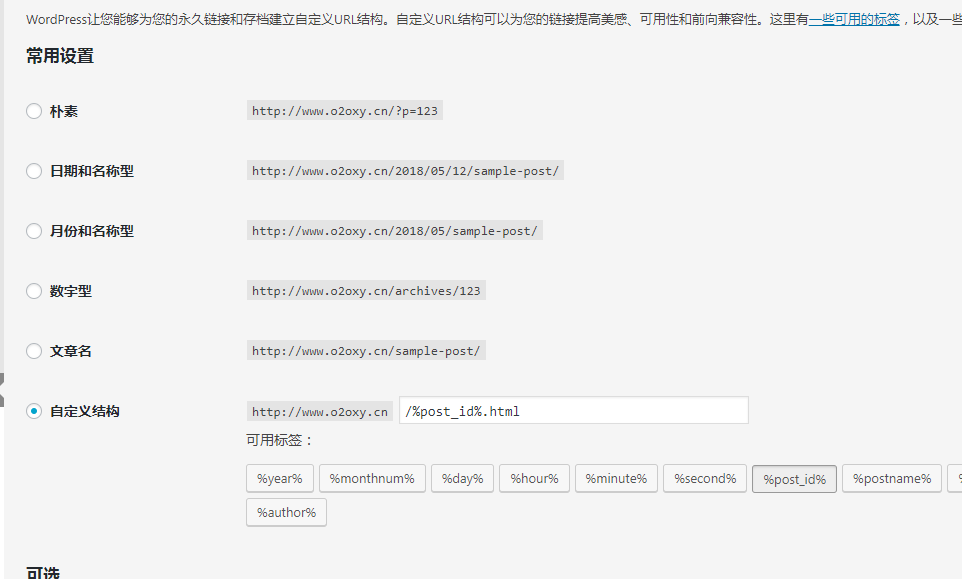Image resolution: width=962 pixels, height=579 pixels.
Task: Add the %year% tag
Action: (280, 478)
